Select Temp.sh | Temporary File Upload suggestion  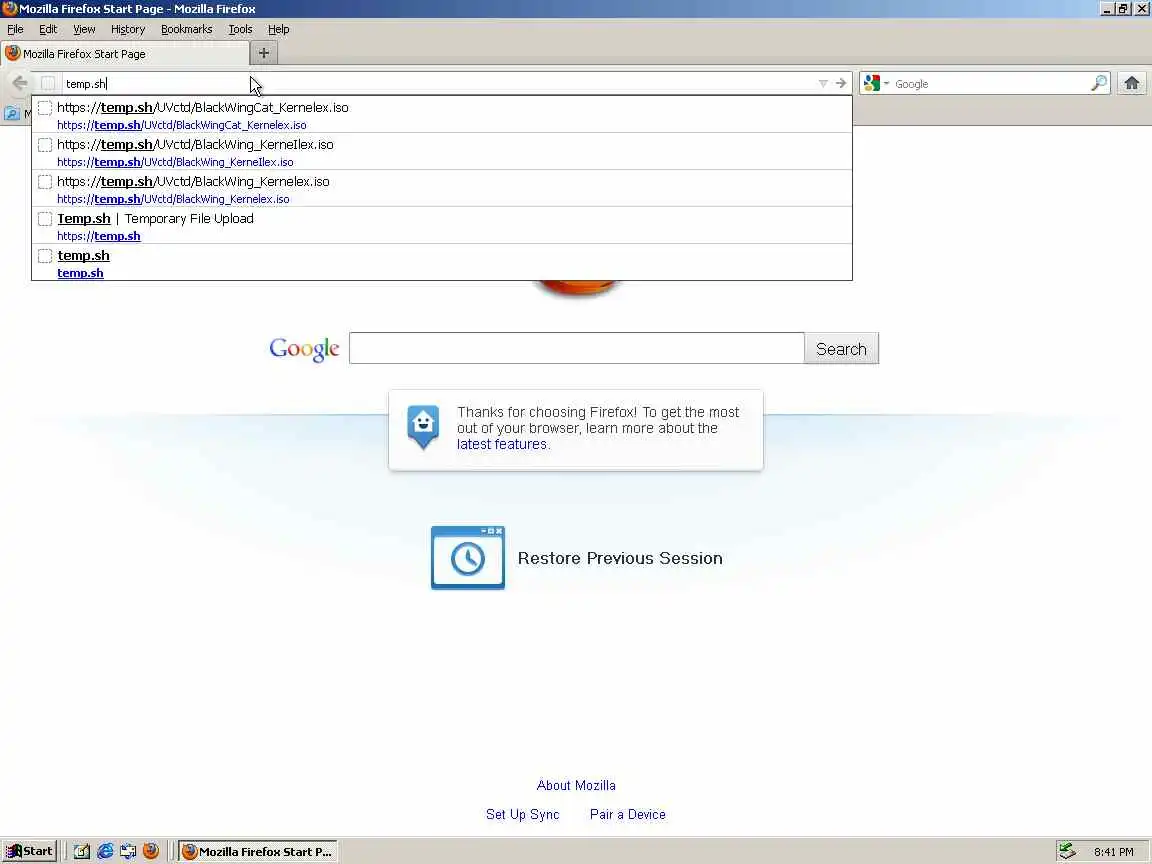[442, 226]
